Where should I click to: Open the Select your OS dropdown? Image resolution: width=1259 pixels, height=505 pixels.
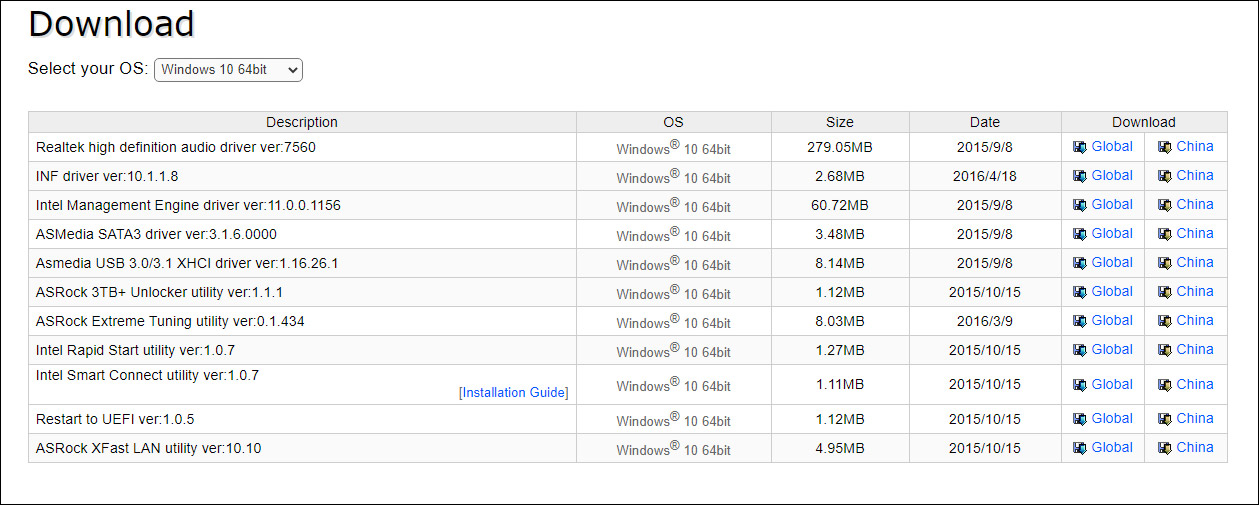[x=228, y=70]
